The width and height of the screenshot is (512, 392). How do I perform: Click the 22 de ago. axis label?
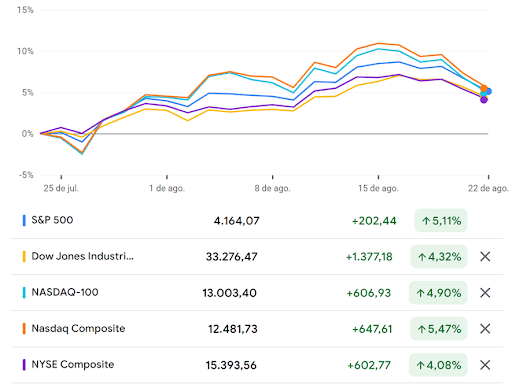tap(488, 188)
